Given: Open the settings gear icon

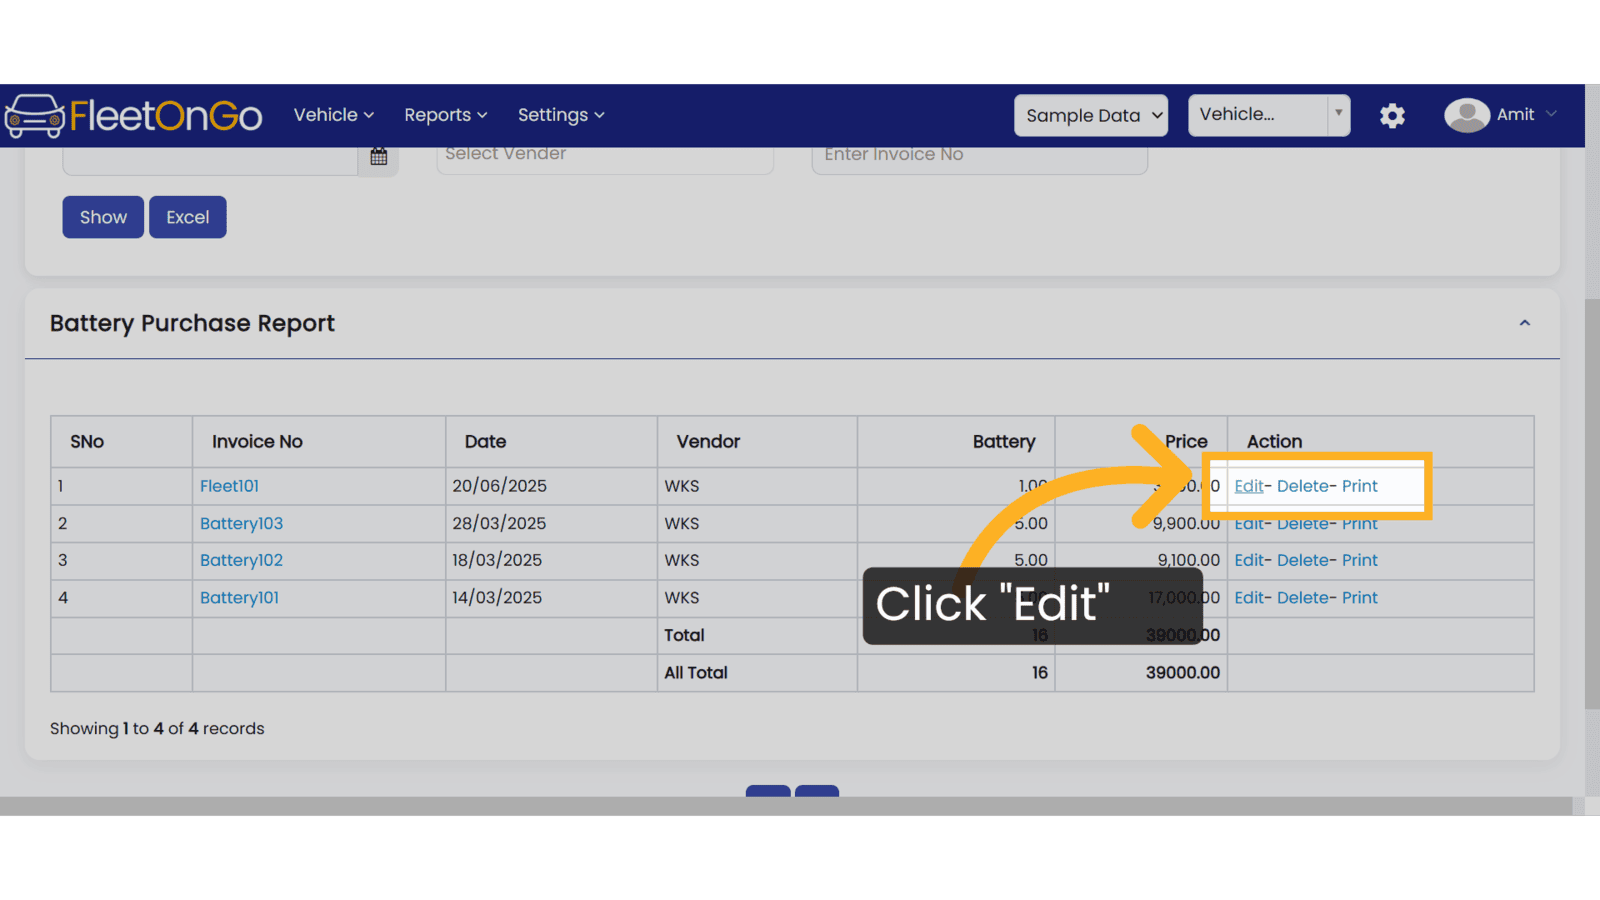Looking at the screenshot, I should coord(1392,116).
